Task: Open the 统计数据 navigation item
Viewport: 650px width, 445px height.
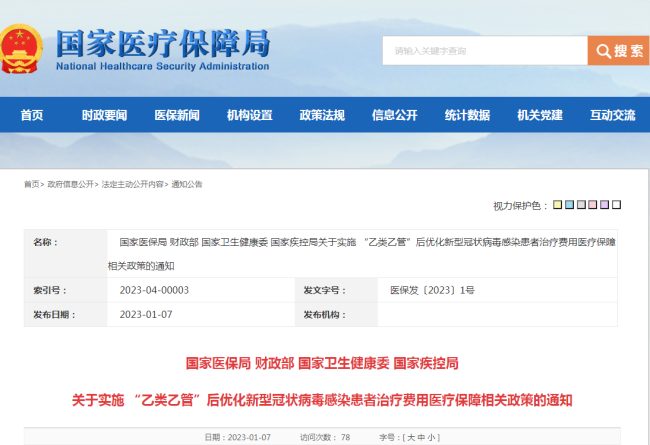Action: pyautogui.click(x=467, y=115)
